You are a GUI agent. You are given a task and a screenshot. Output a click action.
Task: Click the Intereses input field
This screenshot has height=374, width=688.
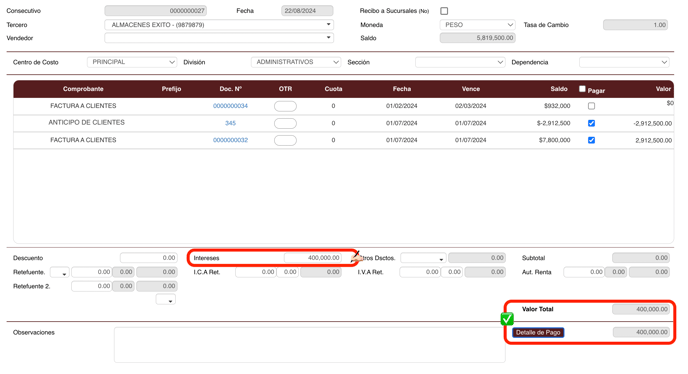tap(313, 258)
